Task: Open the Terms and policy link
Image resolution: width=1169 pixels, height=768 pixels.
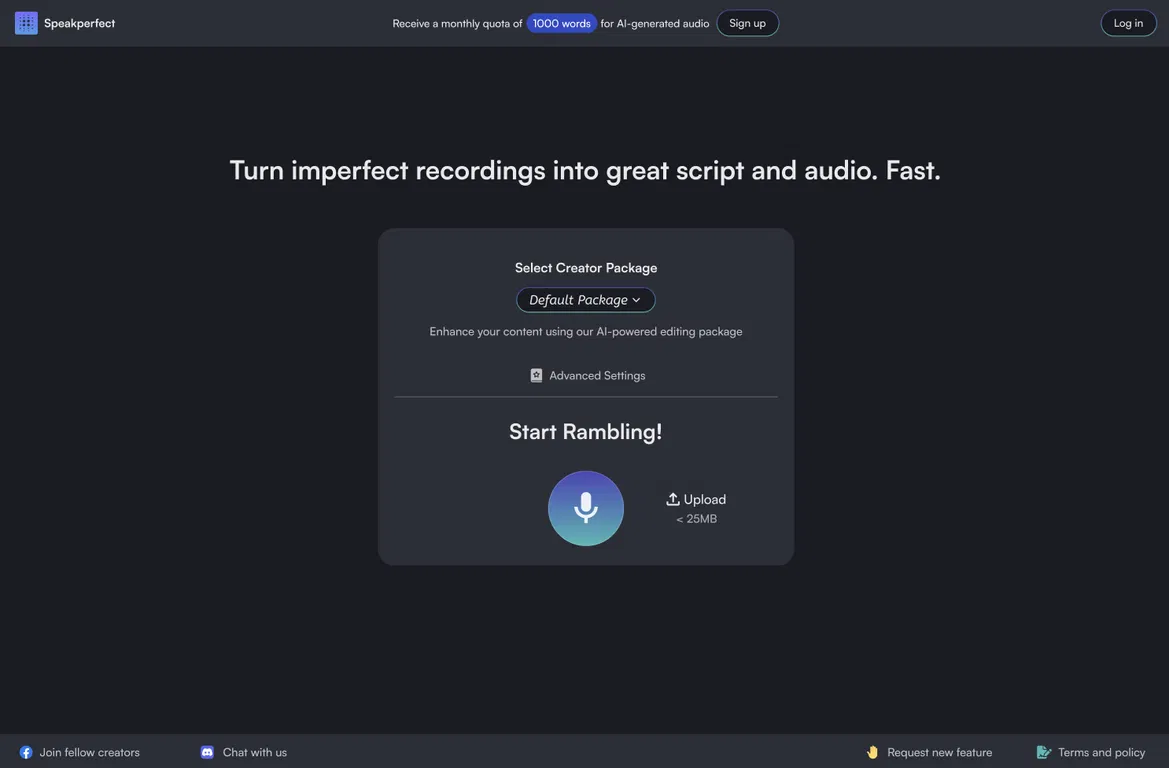Action: [x=1101, y=752]
